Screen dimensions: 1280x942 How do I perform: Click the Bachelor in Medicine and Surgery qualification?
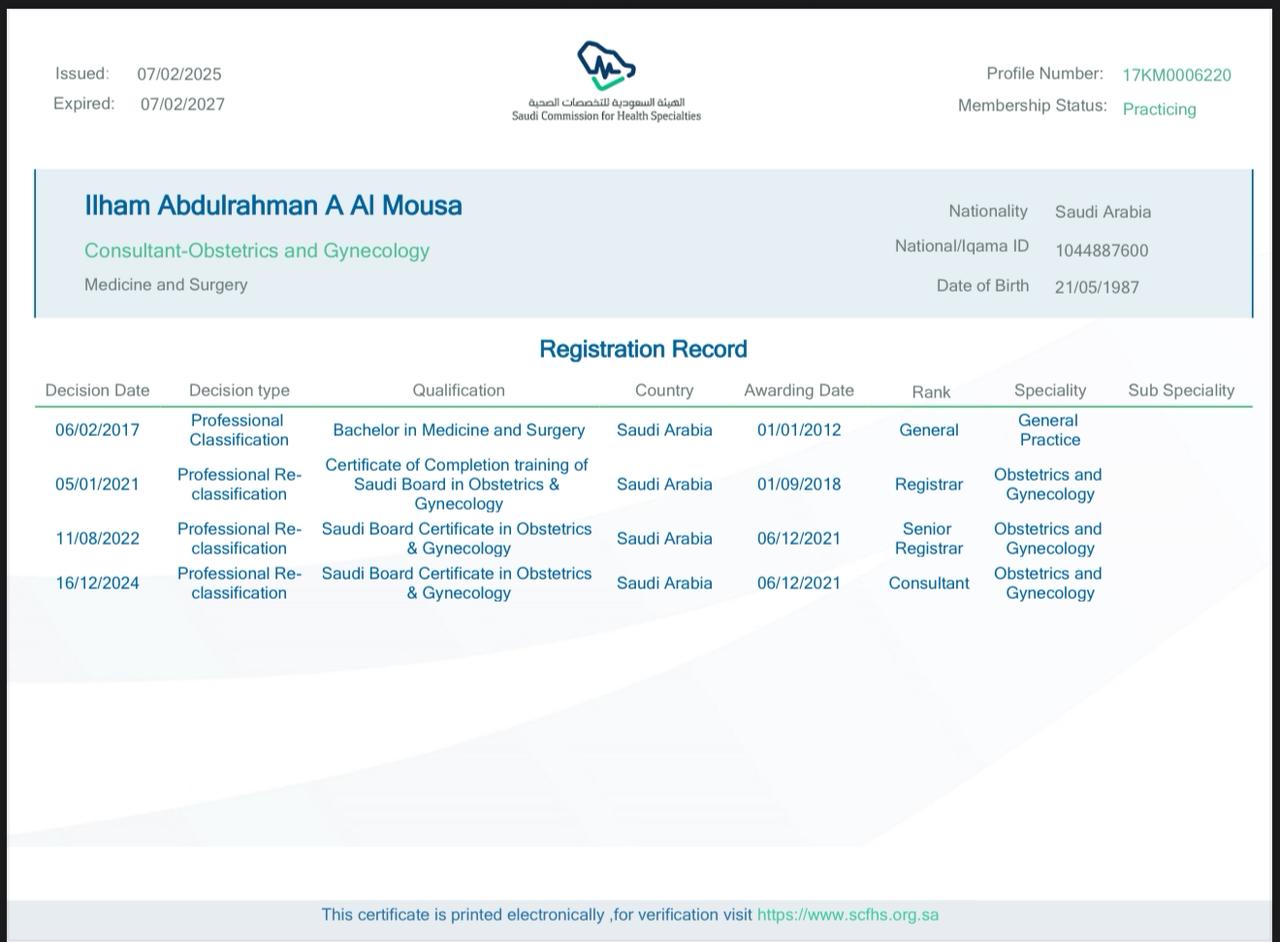pos(459,429)
